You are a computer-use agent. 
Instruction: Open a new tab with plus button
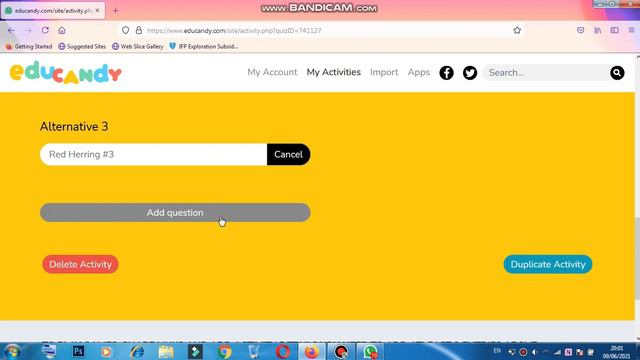click(x=116, y=11)
